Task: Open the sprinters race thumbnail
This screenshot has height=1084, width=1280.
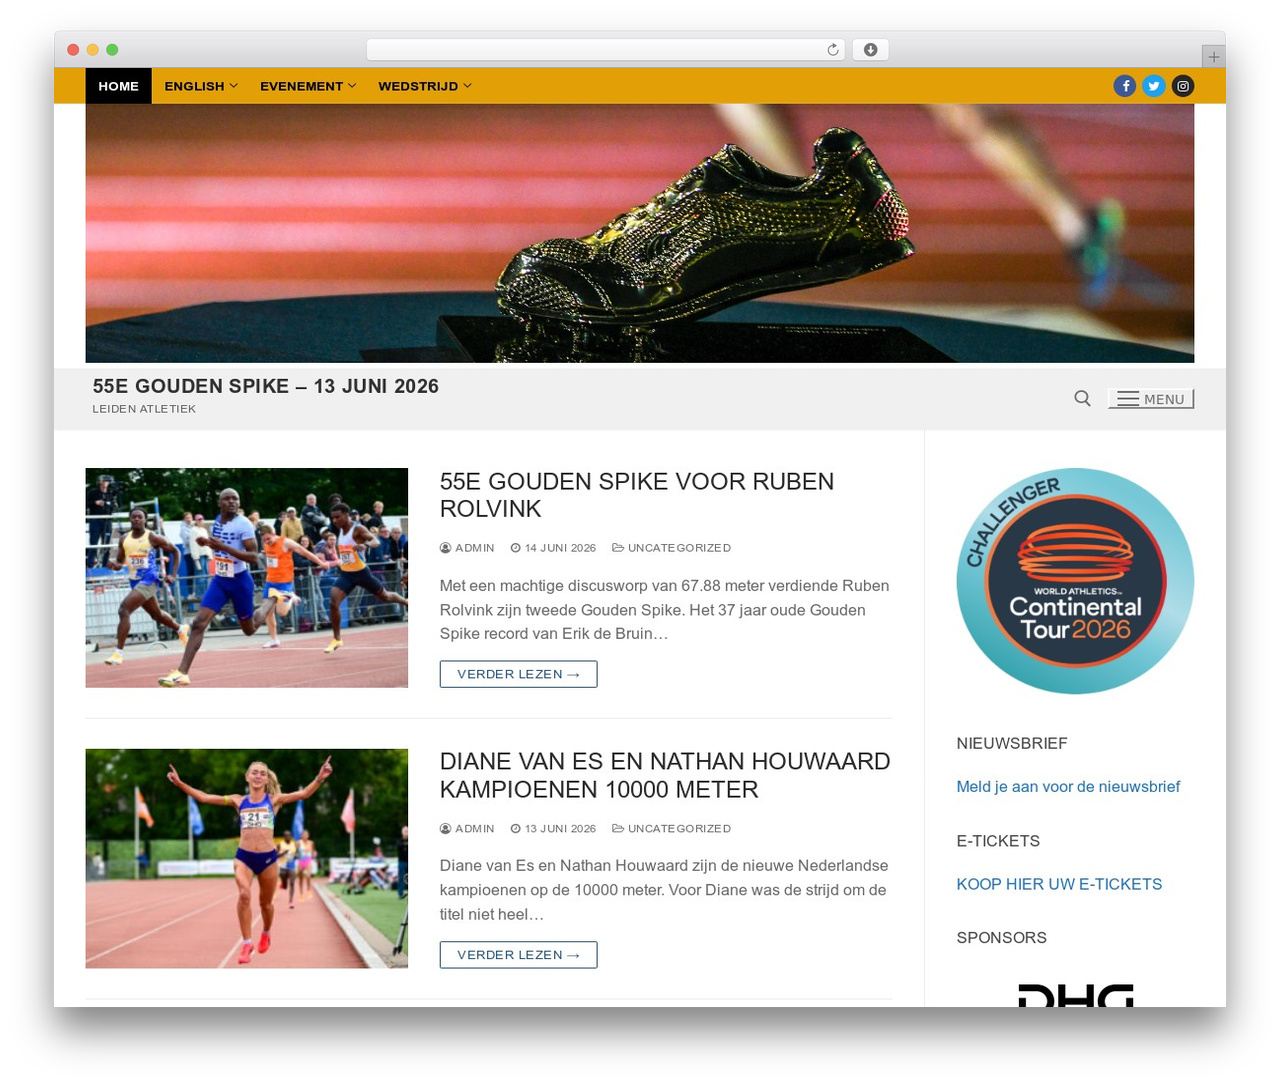Action: tap(247, 578)
